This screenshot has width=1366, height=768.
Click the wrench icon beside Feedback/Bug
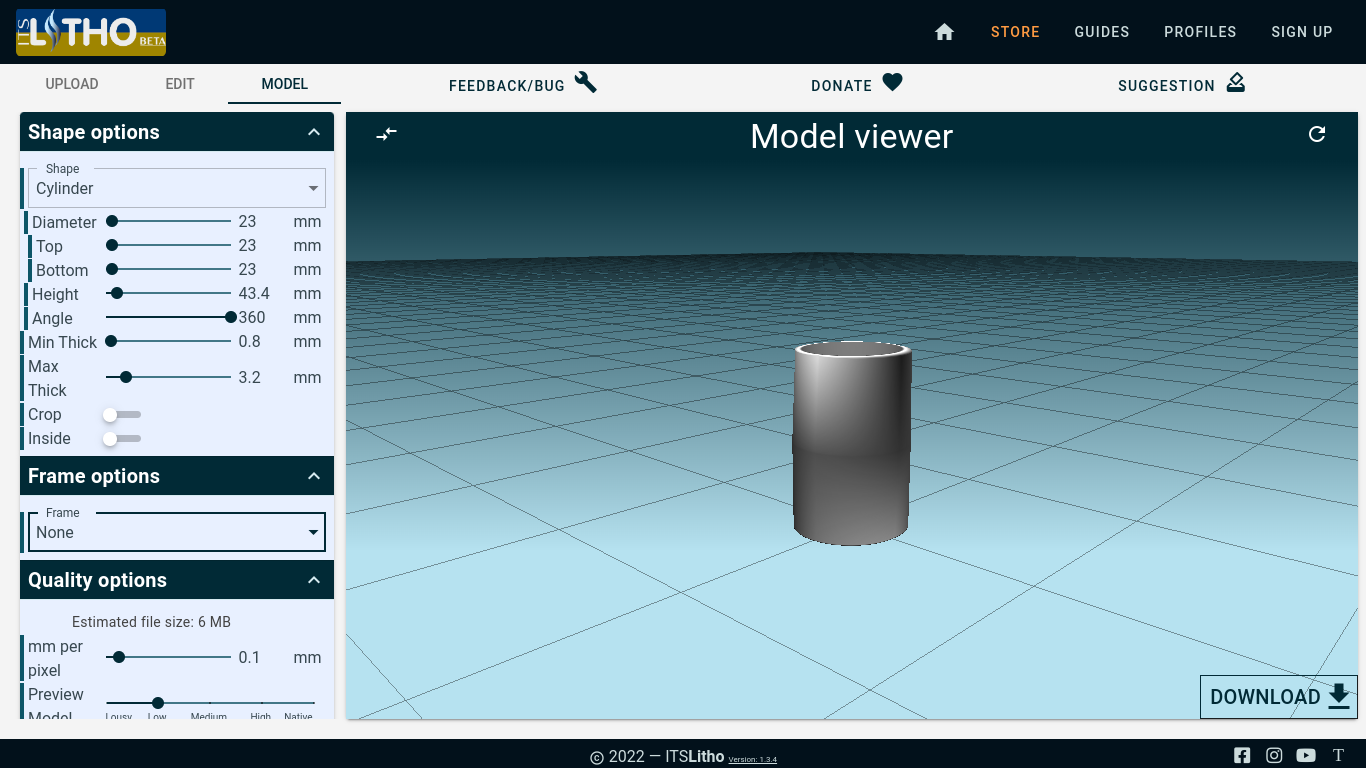pyautogui.click(x=586, y=83)
